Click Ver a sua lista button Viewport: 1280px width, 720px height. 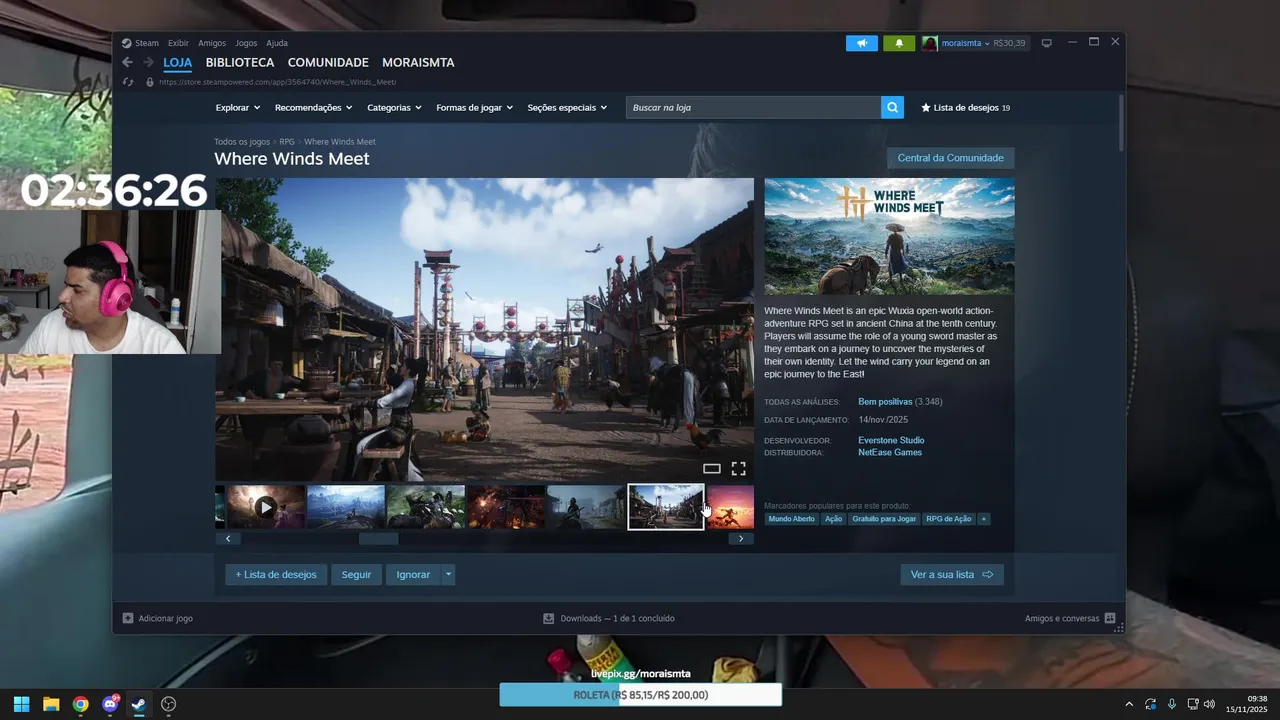952,574
